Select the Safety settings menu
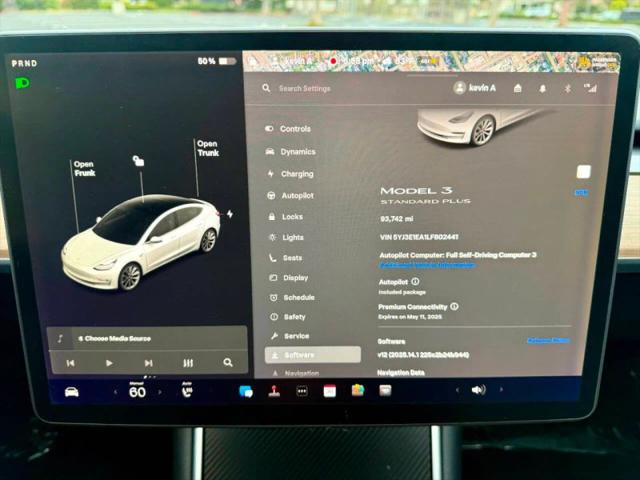The height and width of the screenshot is (480, 640). click(x=288, y=317)
